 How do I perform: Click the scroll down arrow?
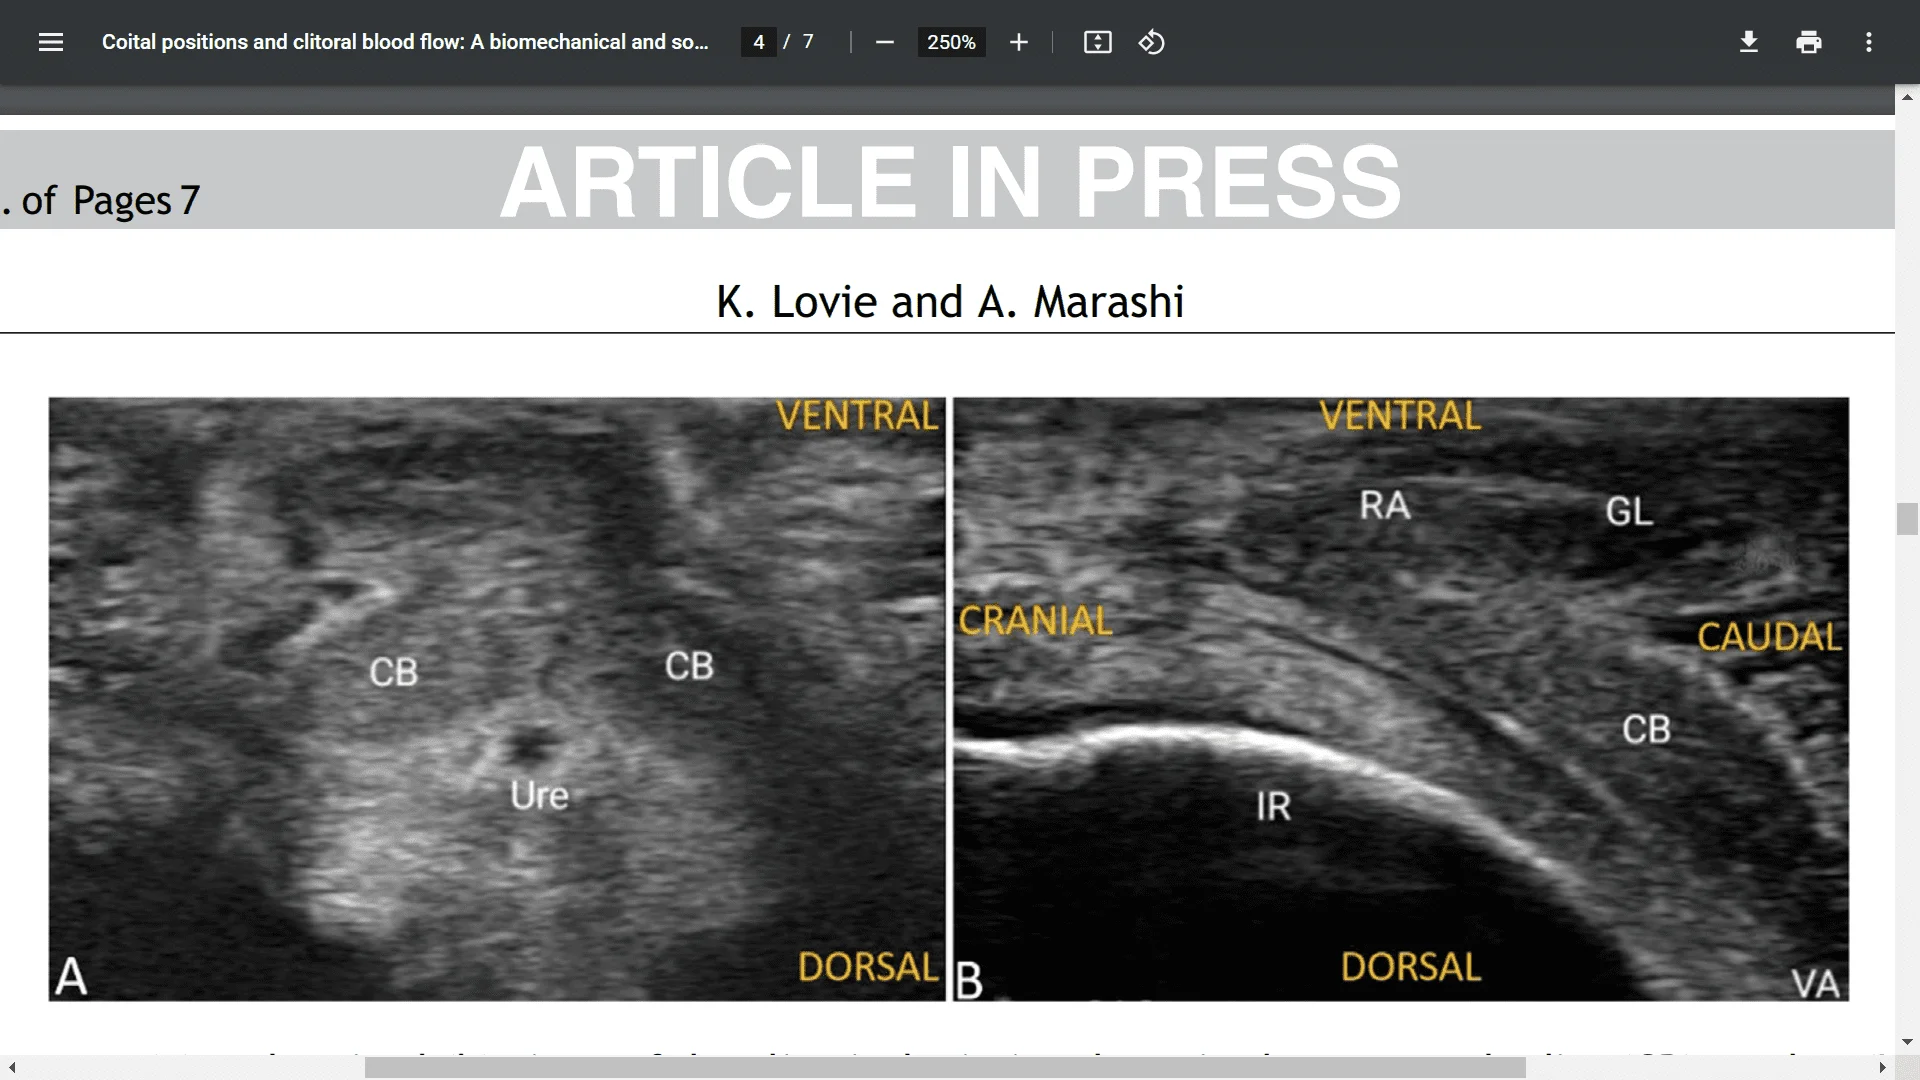click(1907, 1043)
